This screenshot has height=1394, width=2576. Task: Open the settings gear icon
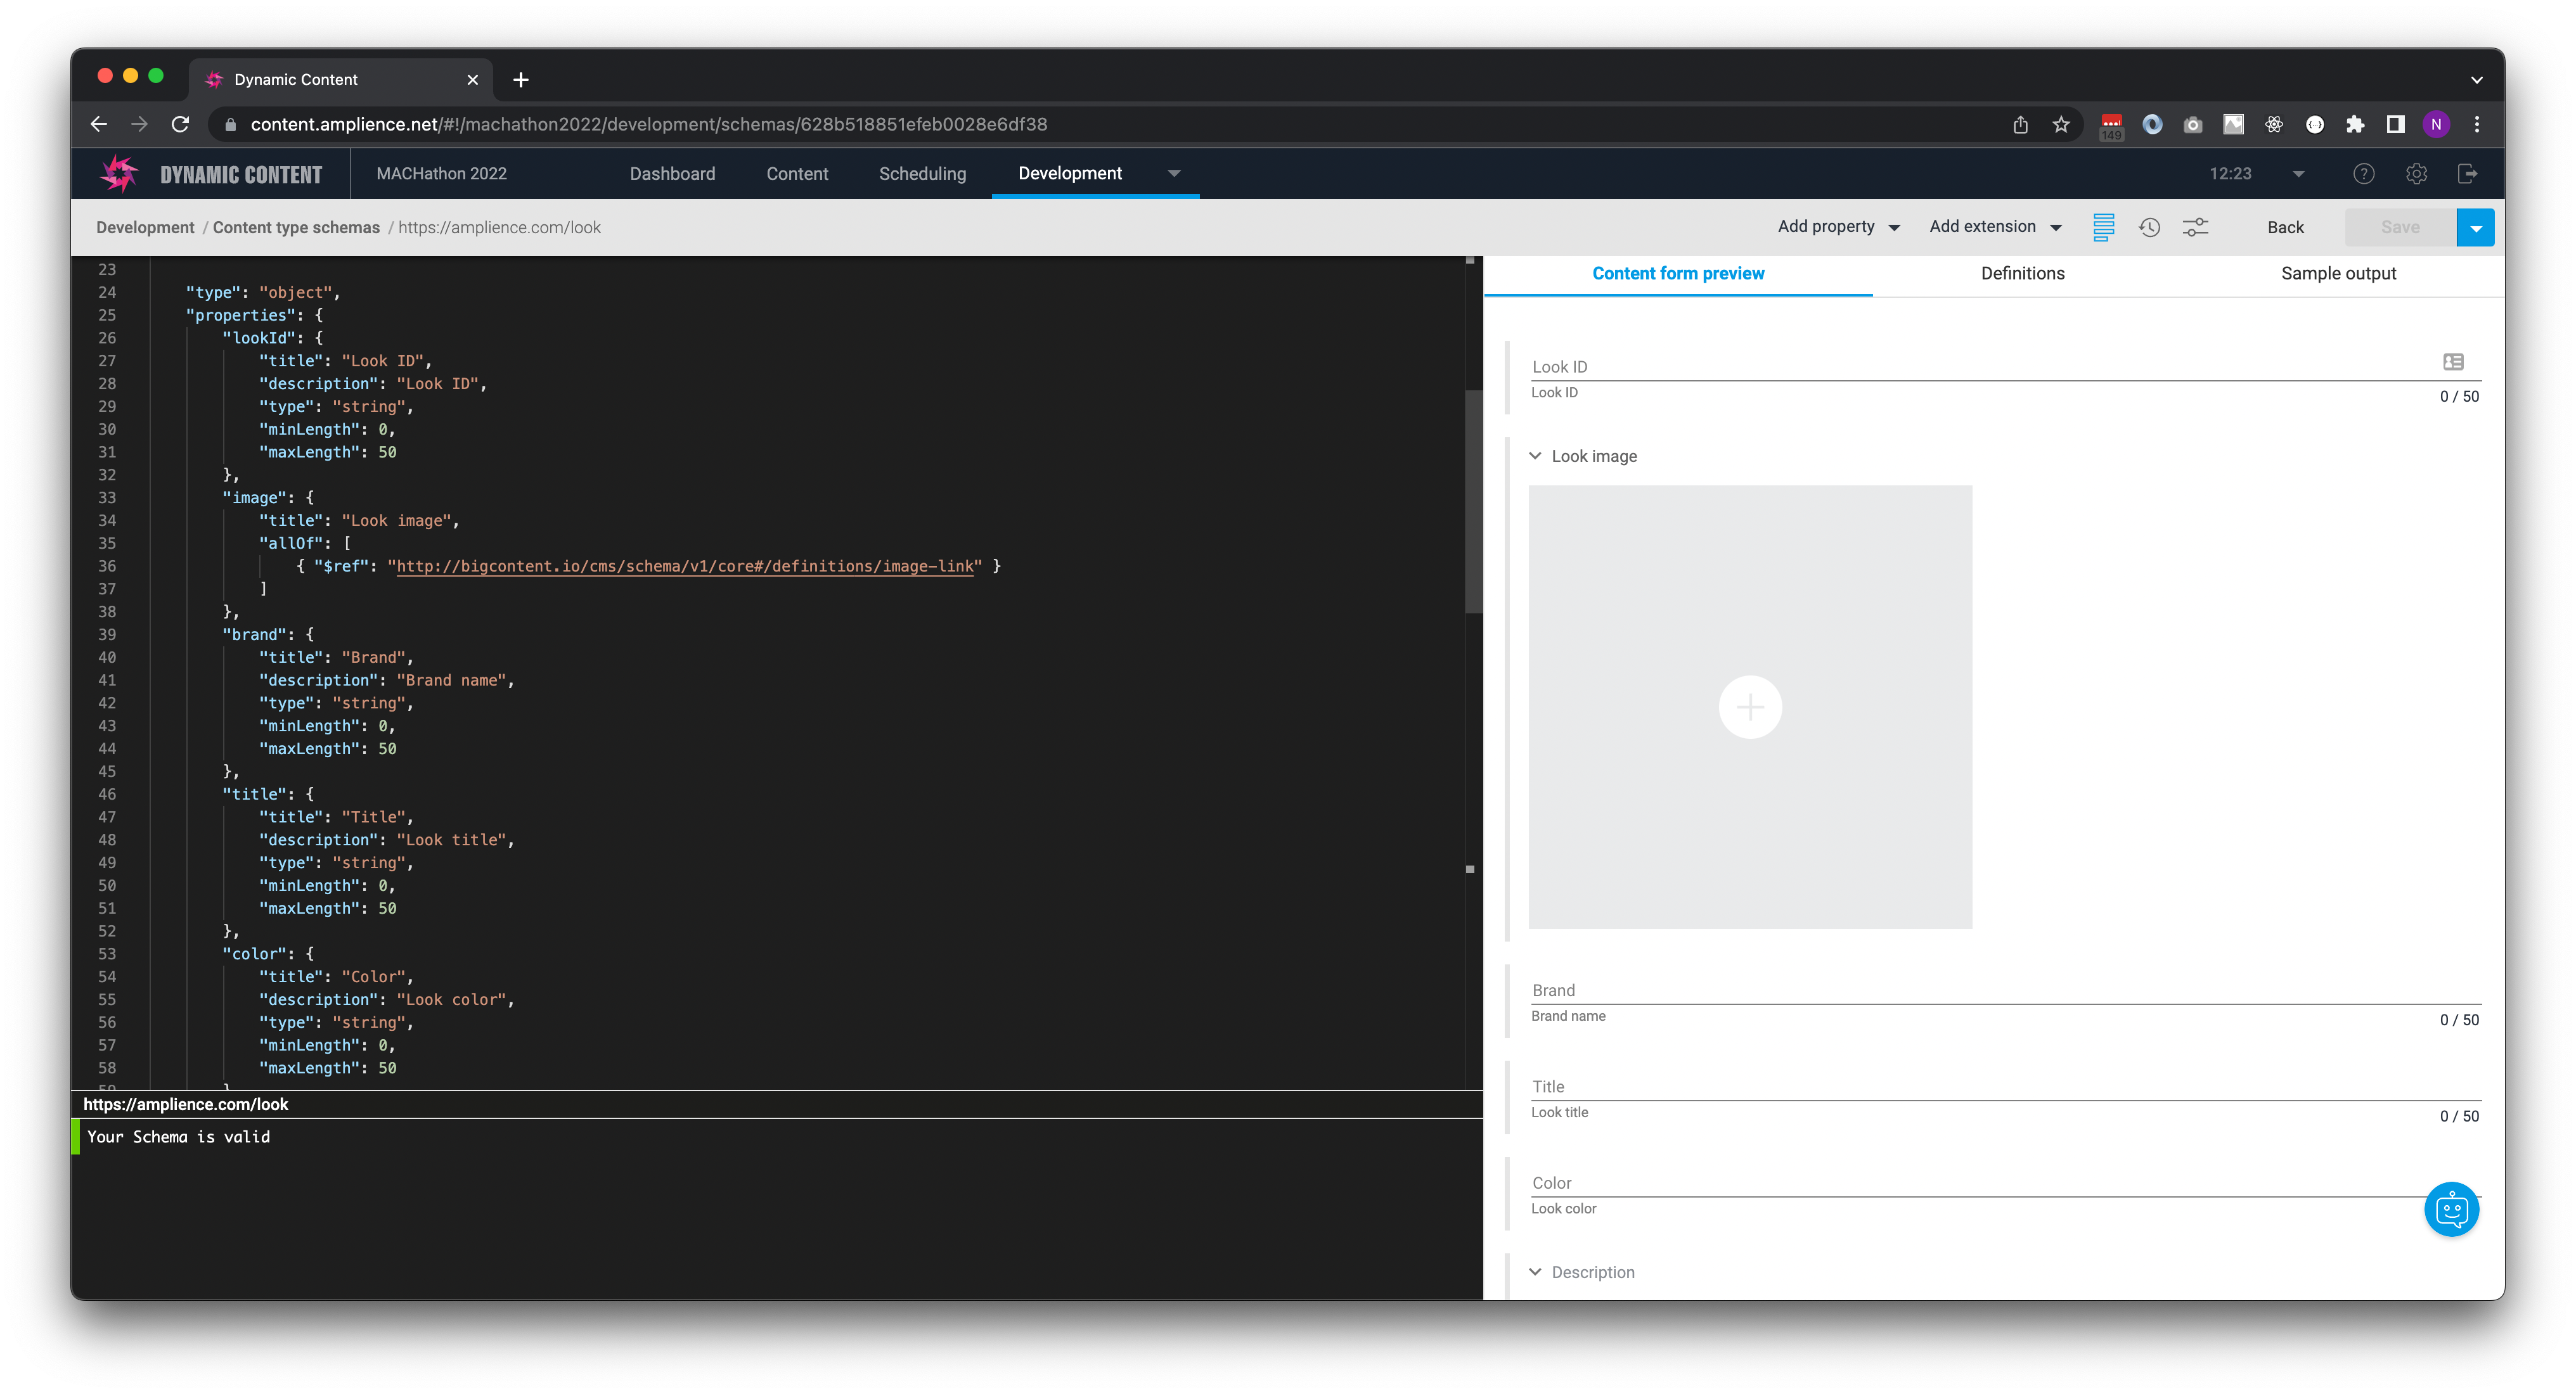[2417, 173]
